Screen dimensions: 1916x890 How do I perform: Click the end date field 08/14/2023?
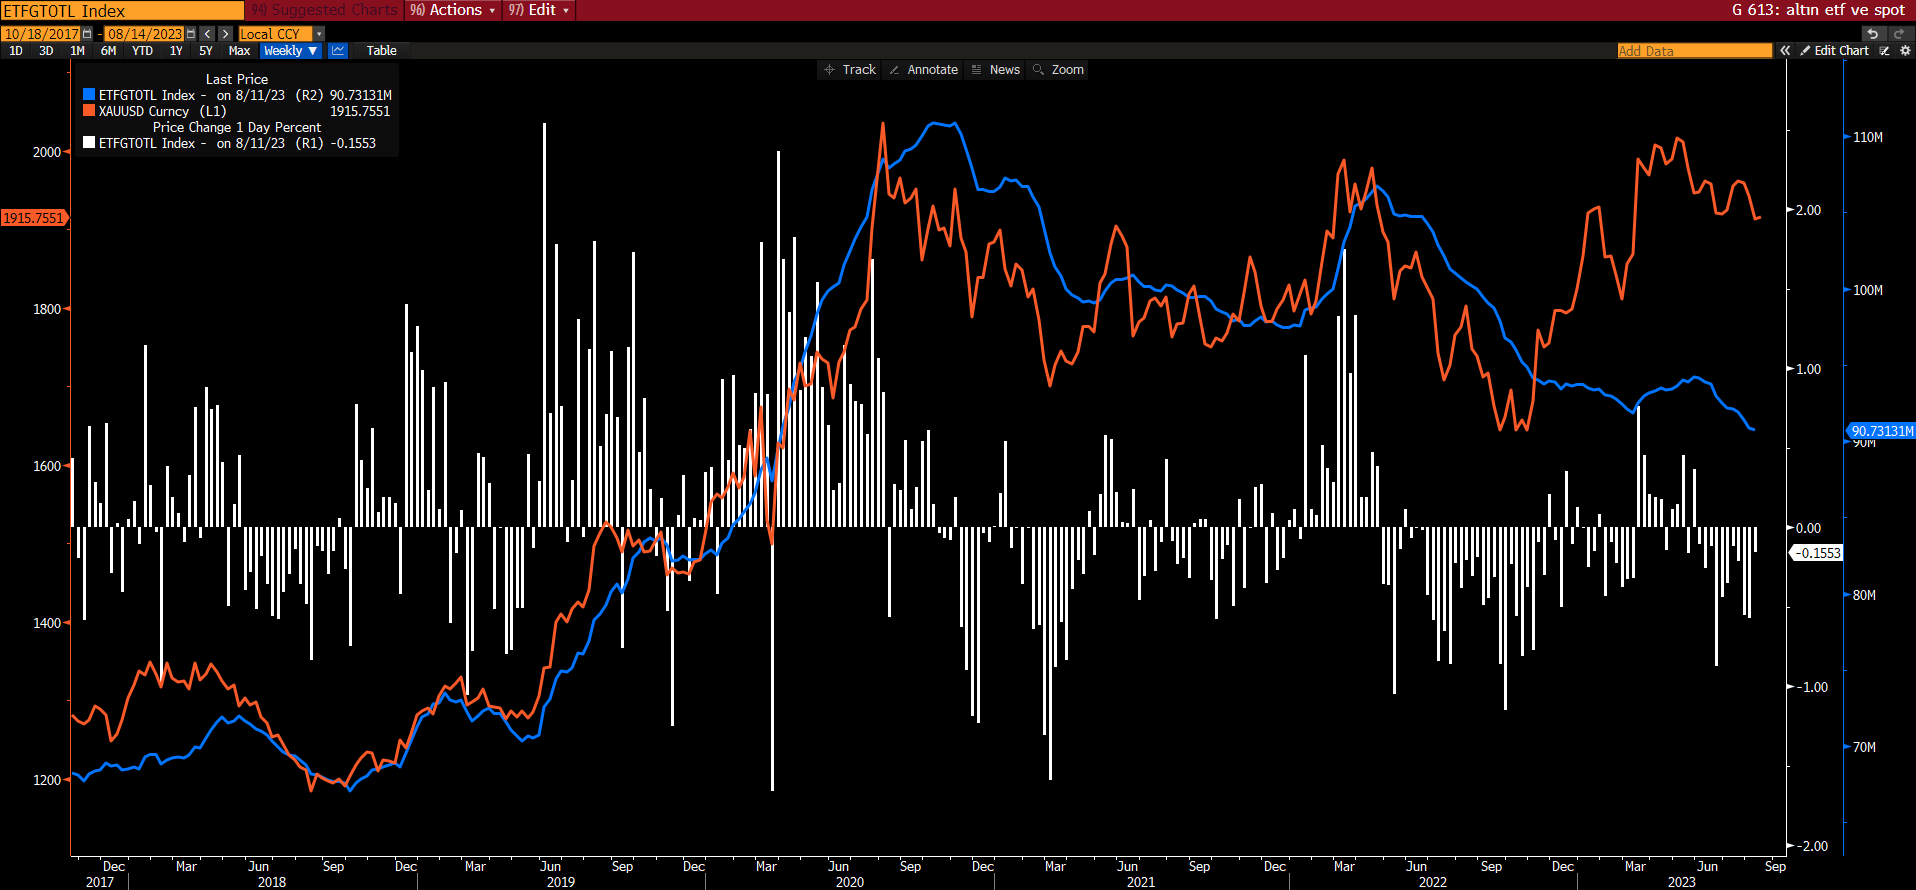pyautogui.click(x=145, y=34)
